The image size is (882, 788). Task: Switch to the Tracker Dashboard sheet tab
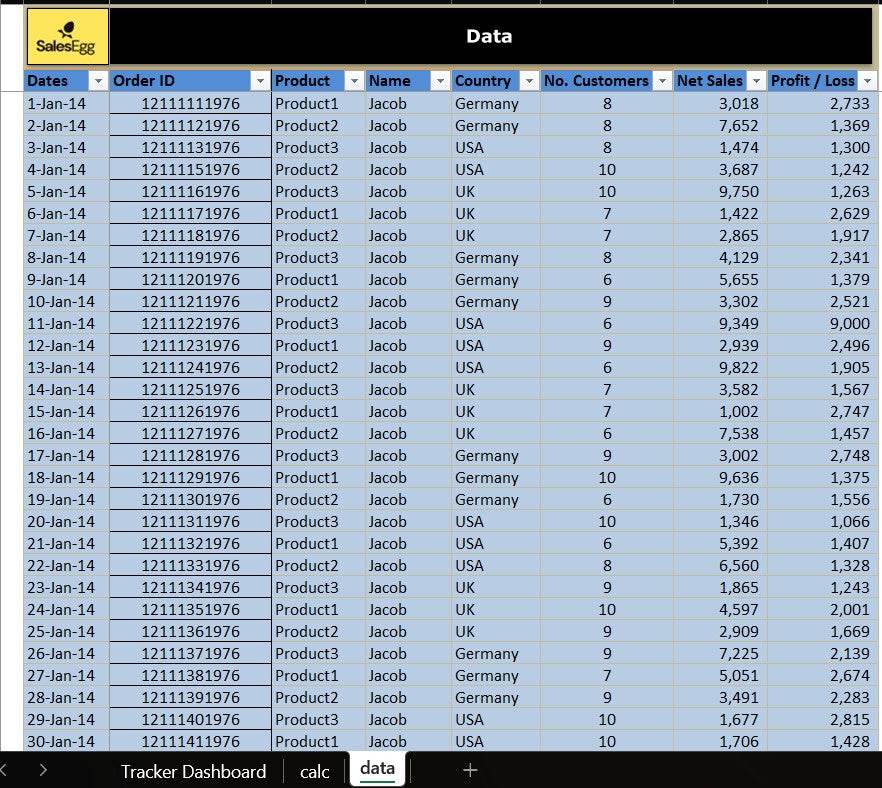click(193, 771)
